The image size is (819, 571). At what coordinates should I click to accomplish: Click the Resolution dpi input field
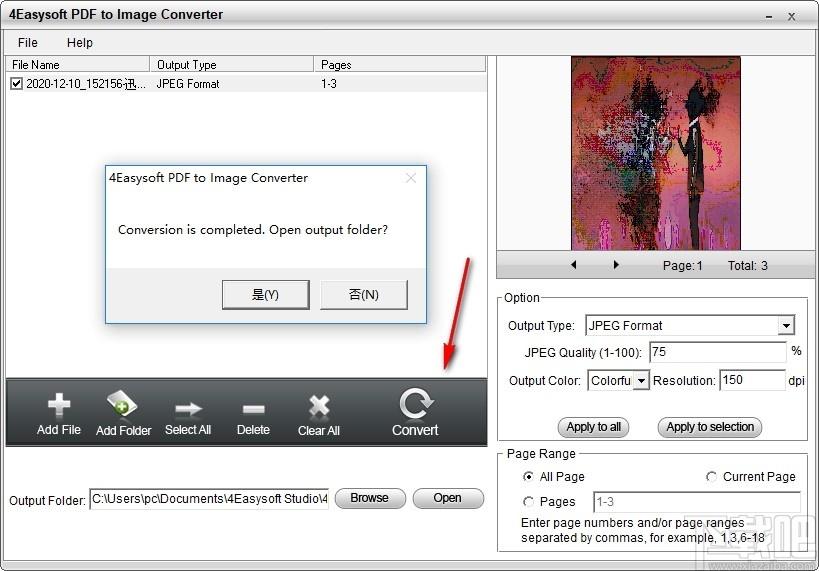[753, 380]
